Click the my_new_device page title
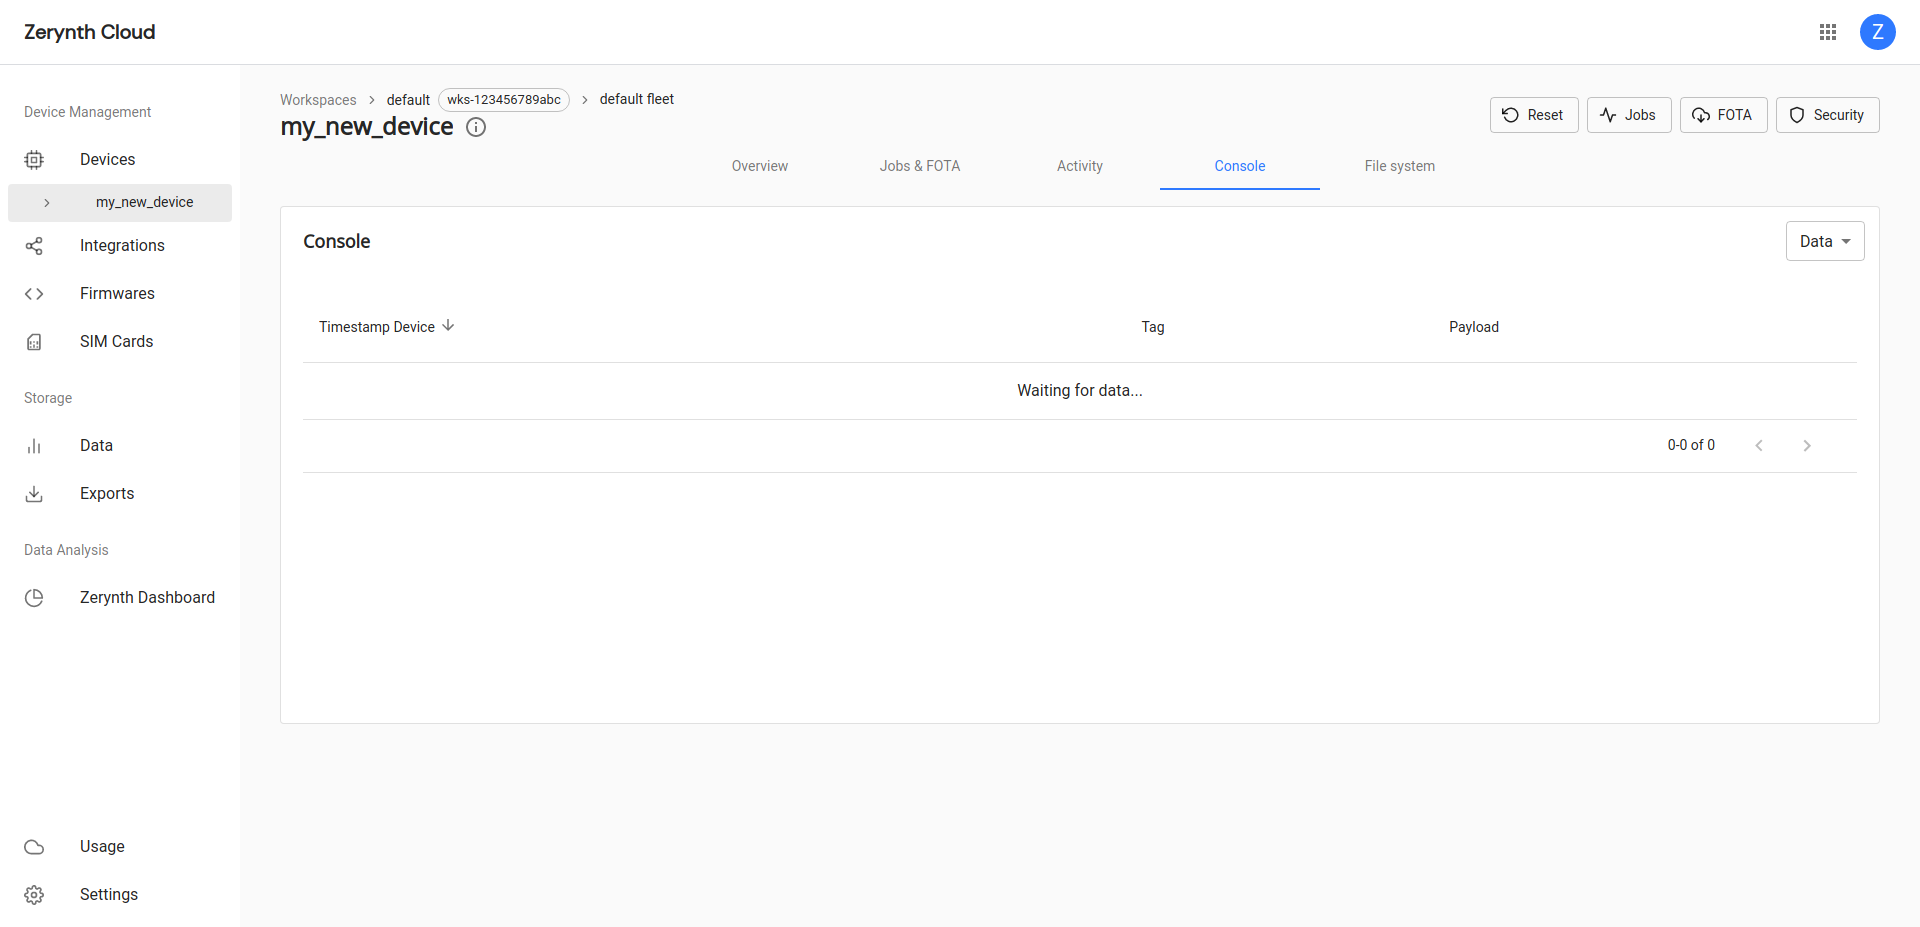 point(367,127)
